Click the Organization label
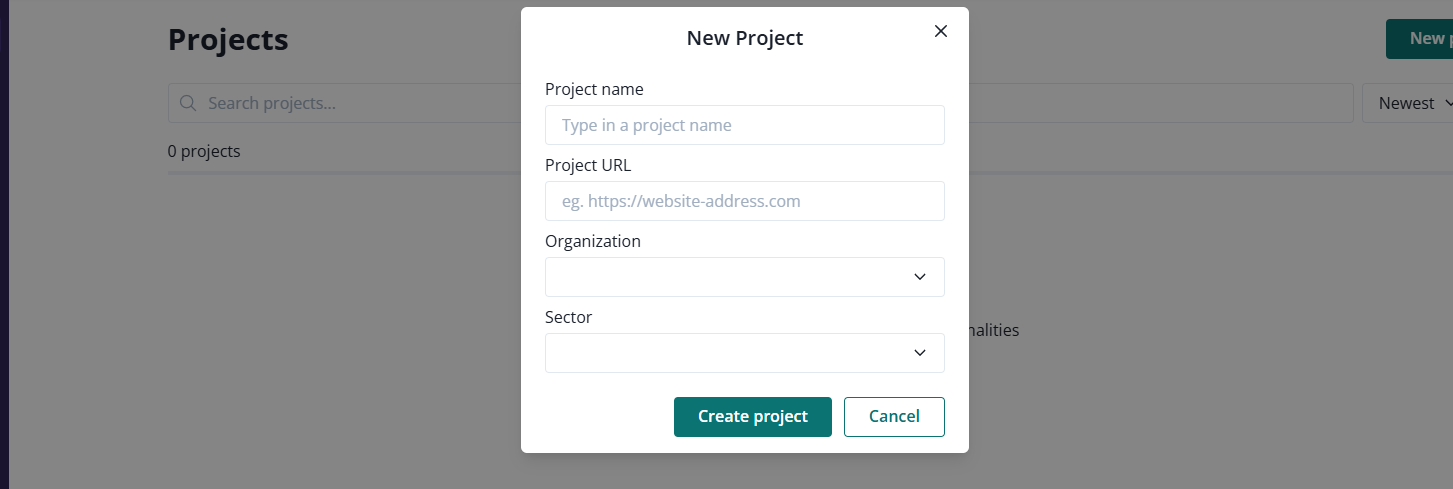The image size is (1453, 489). pyautogui.click(x=593, y=241)
